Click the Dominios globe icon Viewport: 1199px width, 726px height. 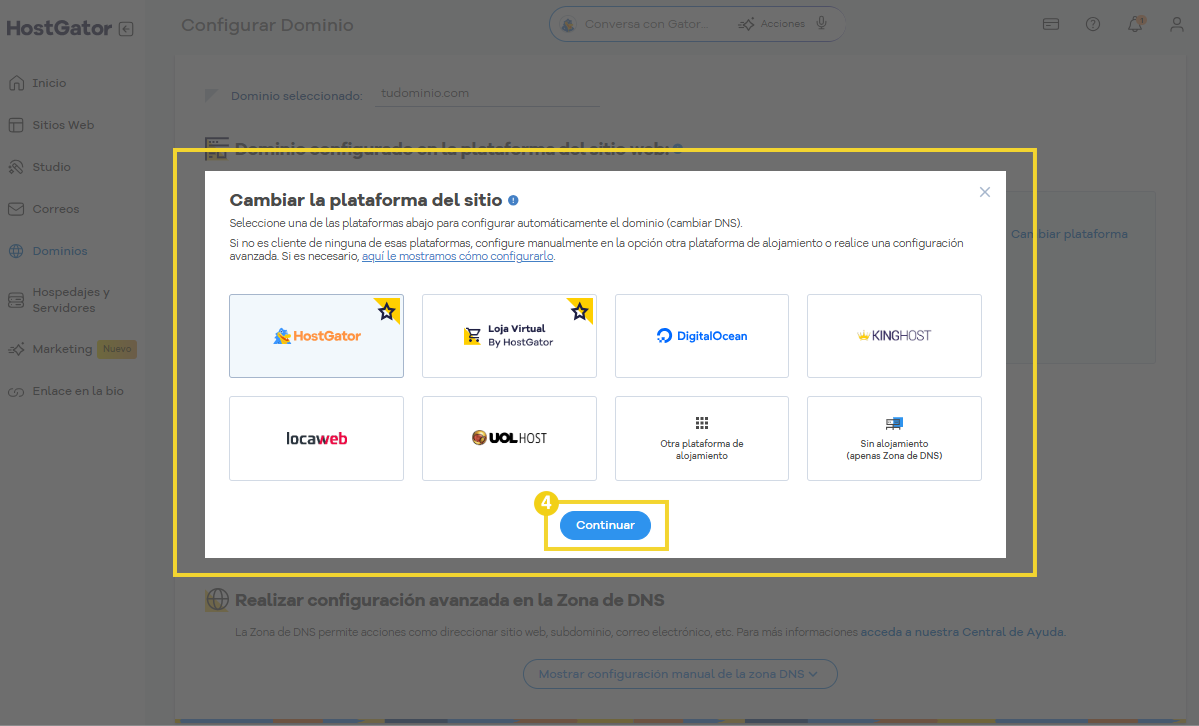coord(16,251)
